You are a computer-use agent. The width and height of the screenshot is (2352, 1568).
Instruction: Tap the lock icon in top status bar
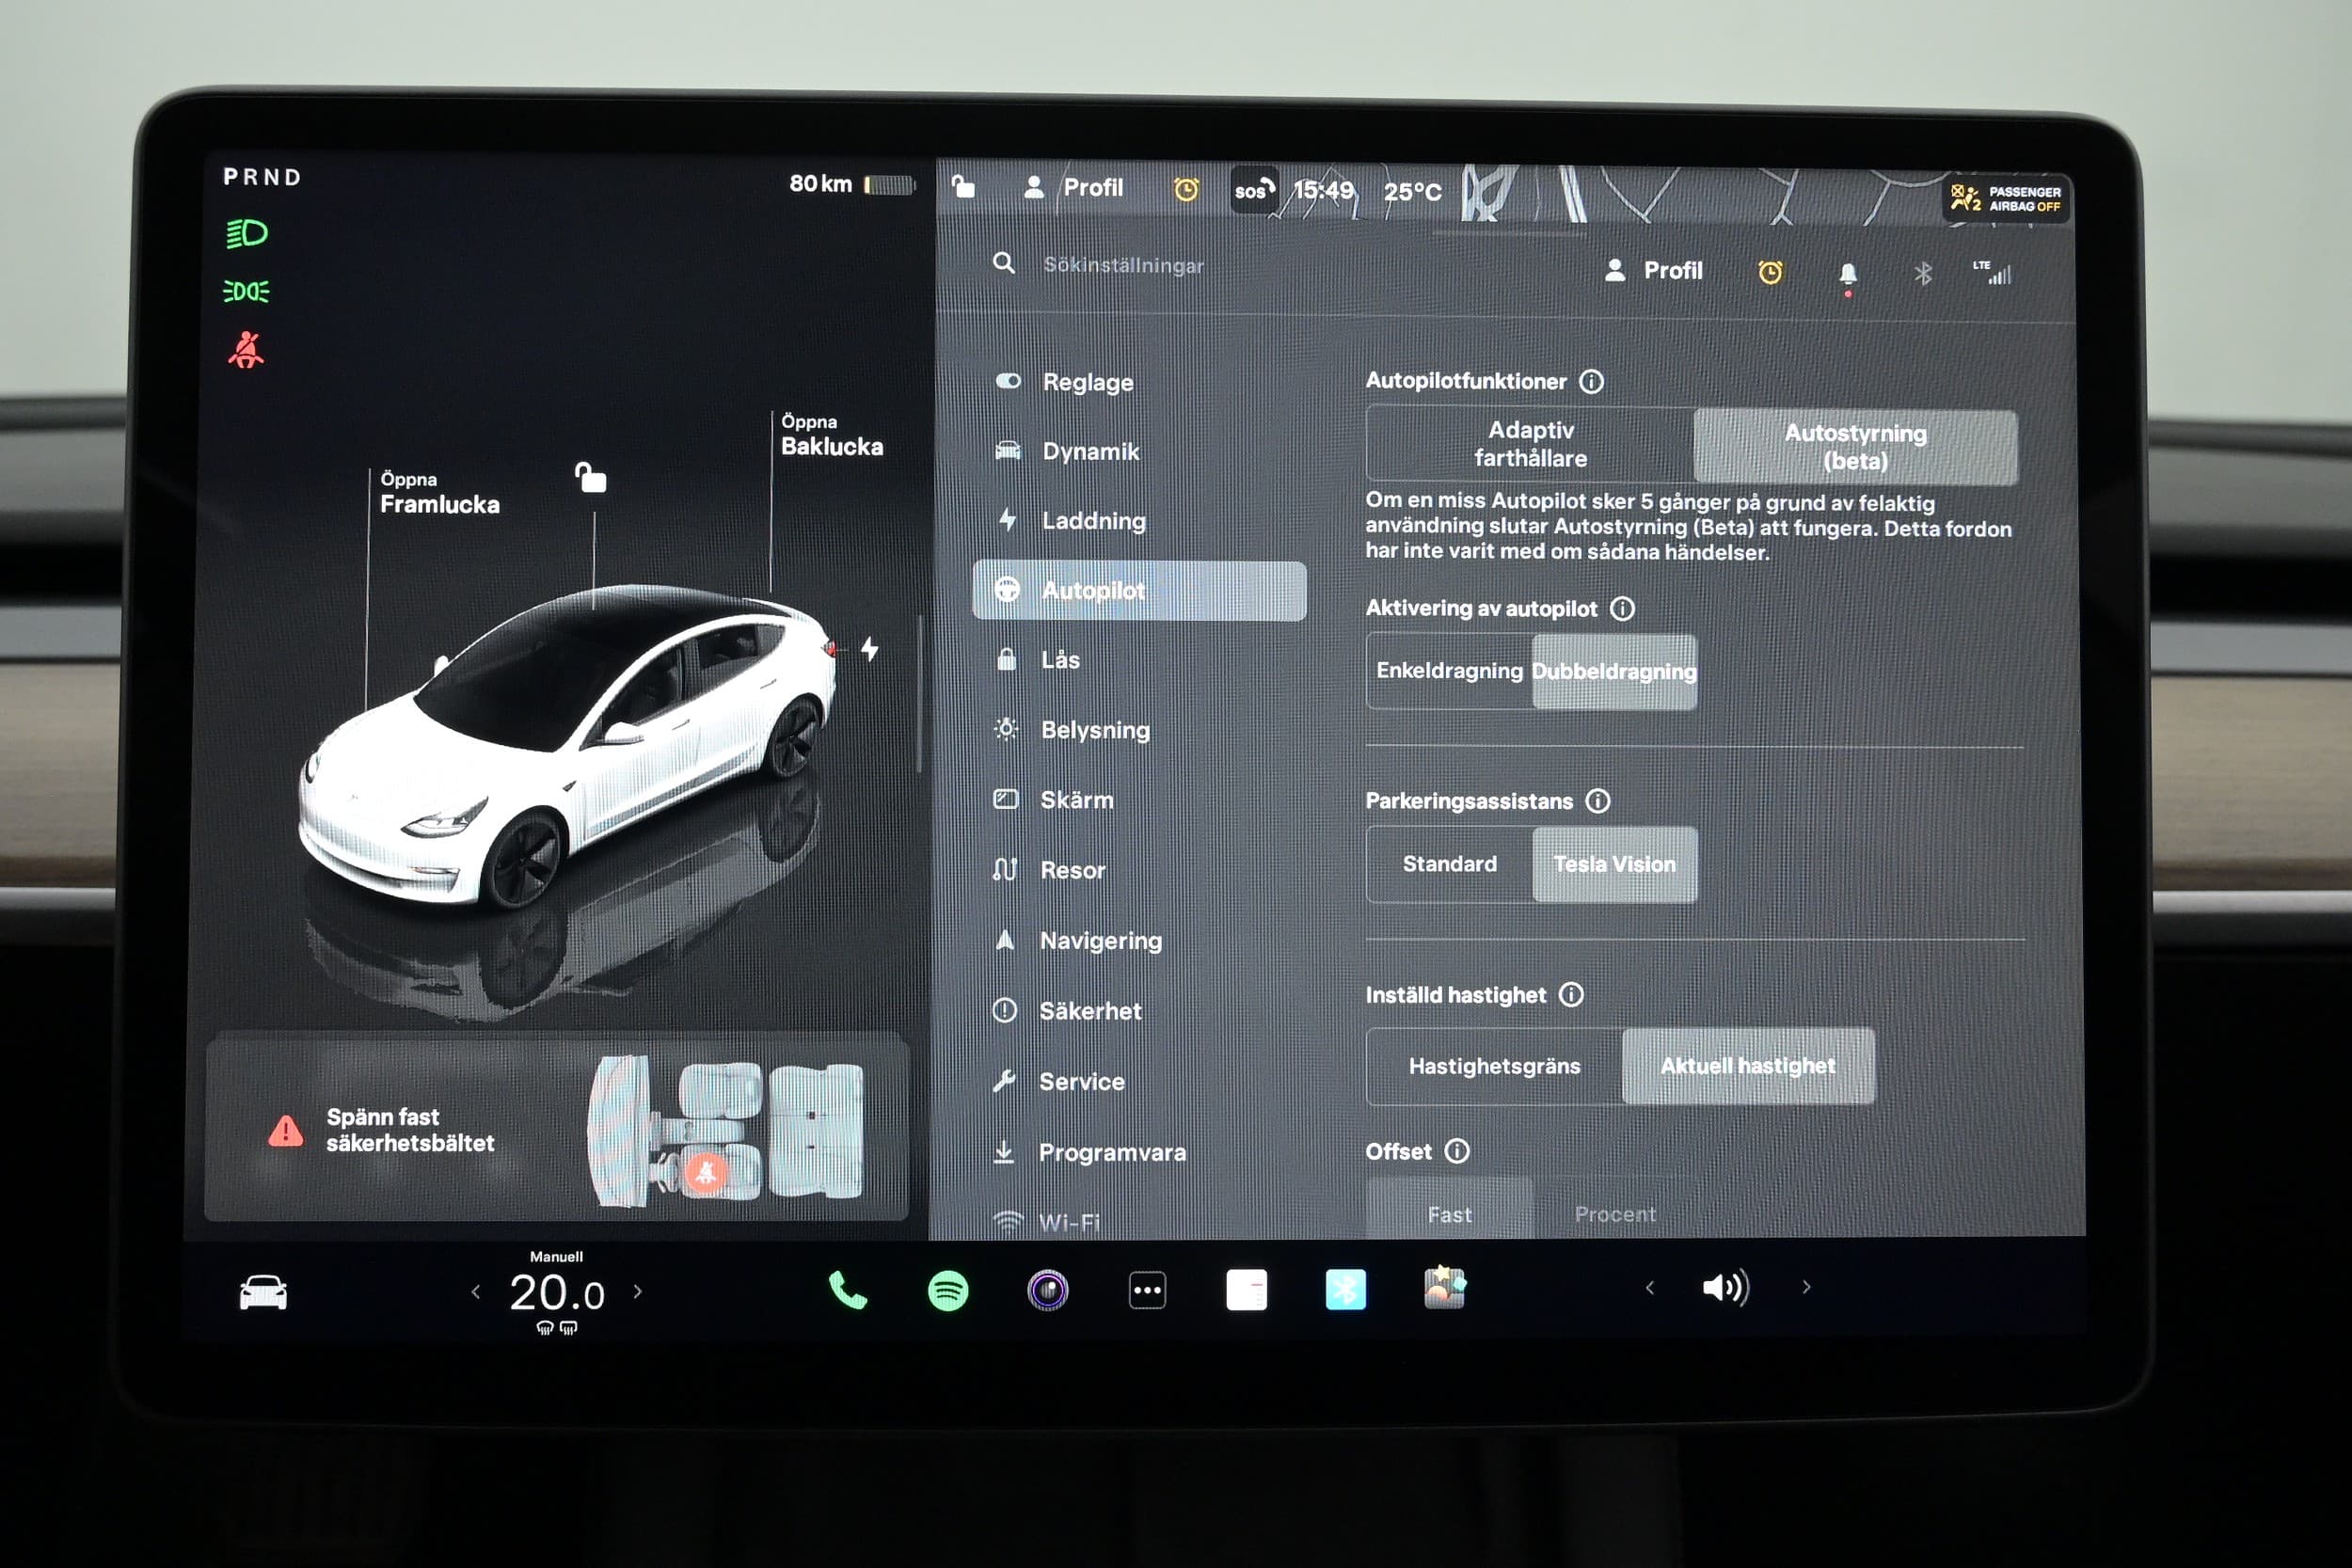(x=963, y=186)
